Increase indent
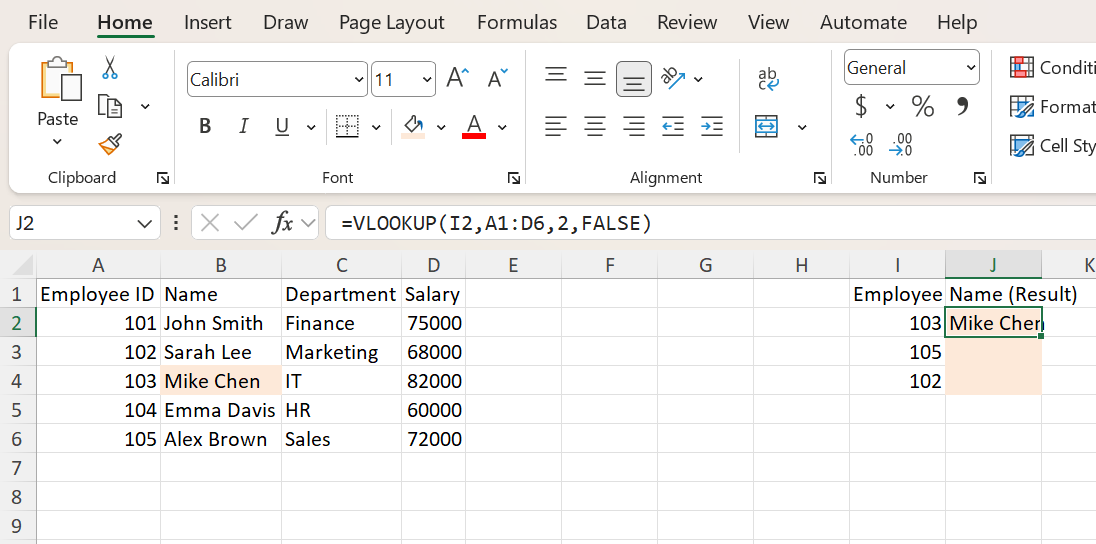The height and width of the screenshot is (544, 1096). (712, 127)
